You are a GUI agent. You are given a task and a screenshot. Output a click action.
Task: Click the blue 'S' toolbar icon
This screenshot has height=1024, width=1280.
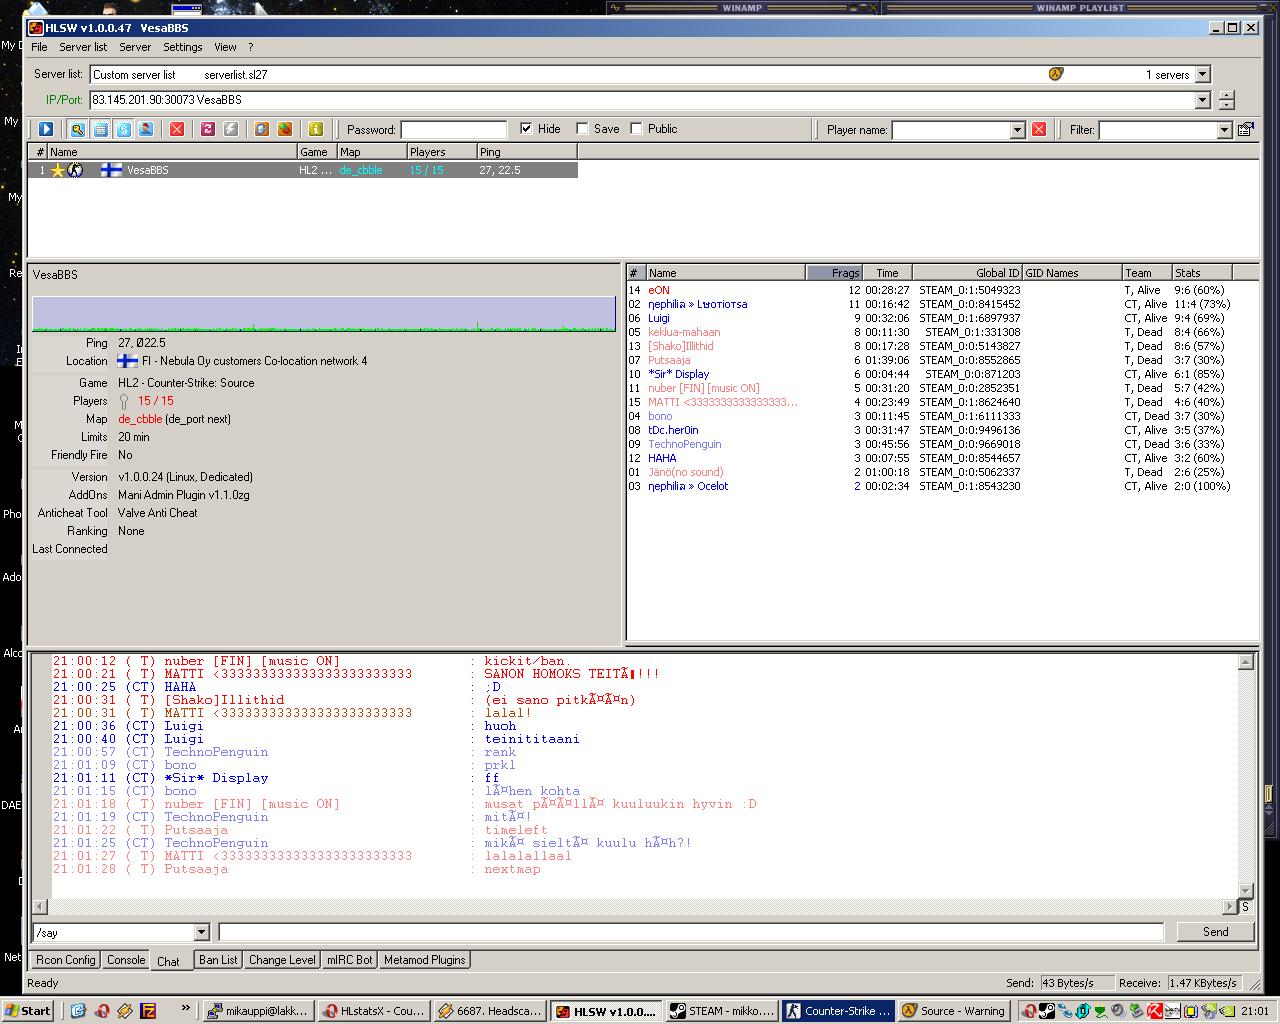[123, 129]
